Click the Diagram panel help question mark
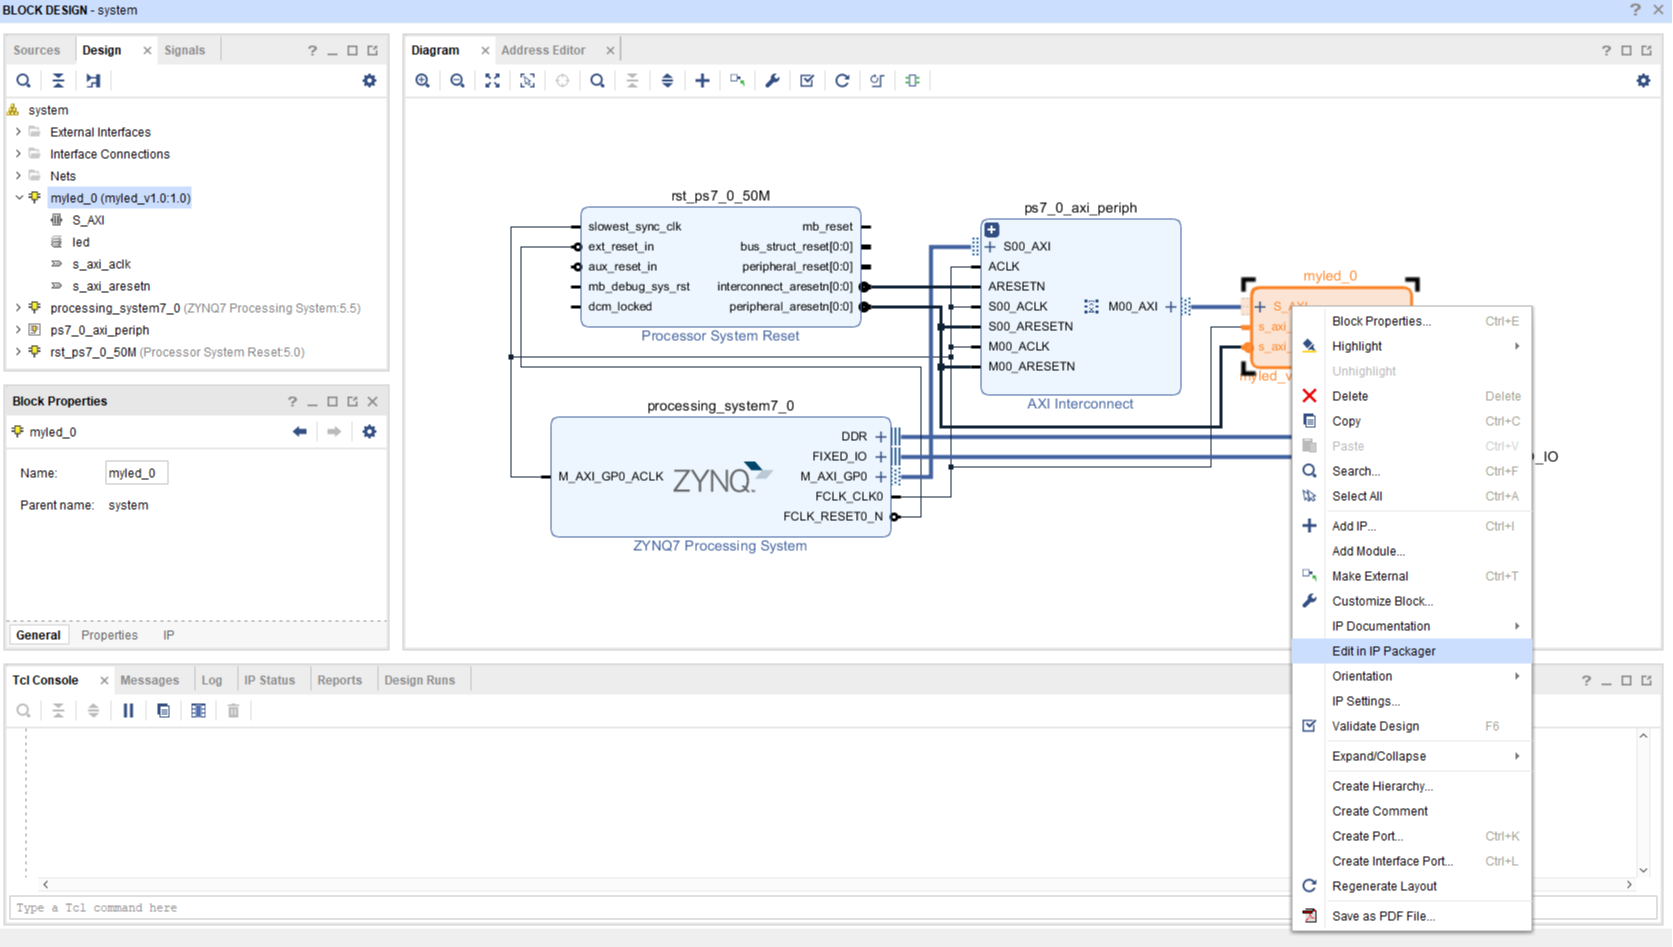Viewport: 1673px width, 947px height. point(1606,50)
